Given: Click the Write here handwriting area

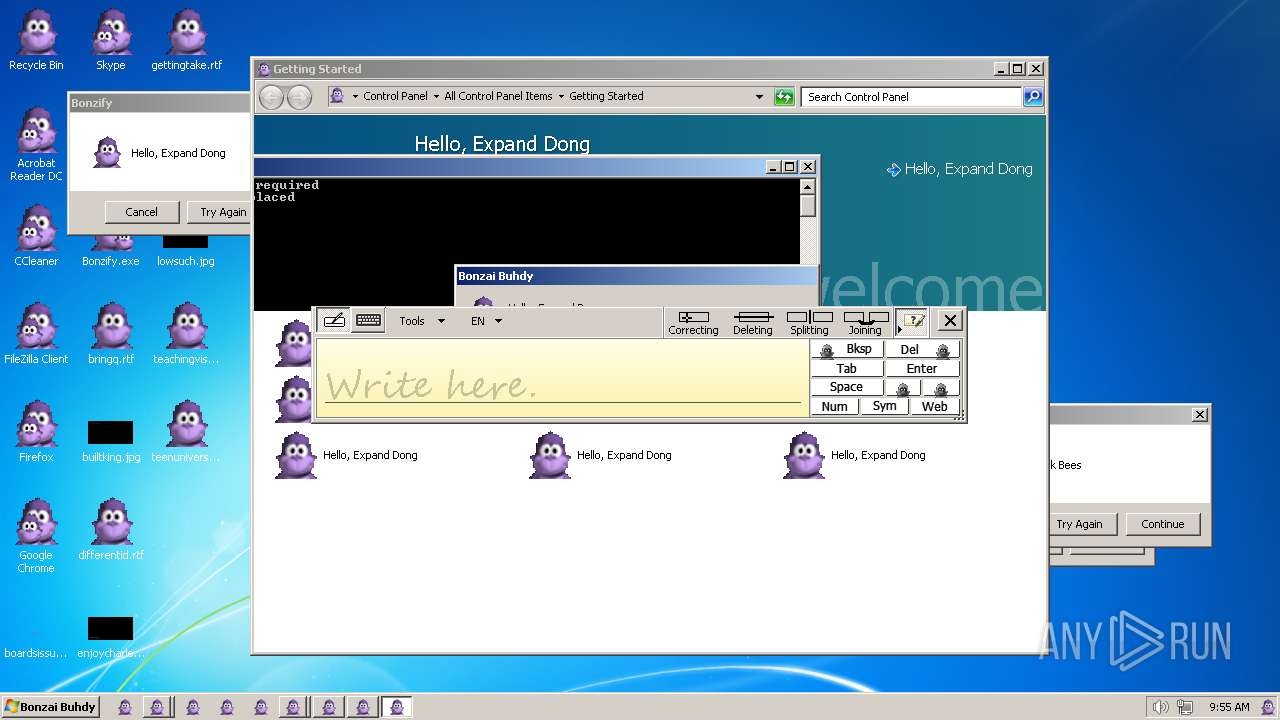Looking at the screenshot, I should [562, 378].
